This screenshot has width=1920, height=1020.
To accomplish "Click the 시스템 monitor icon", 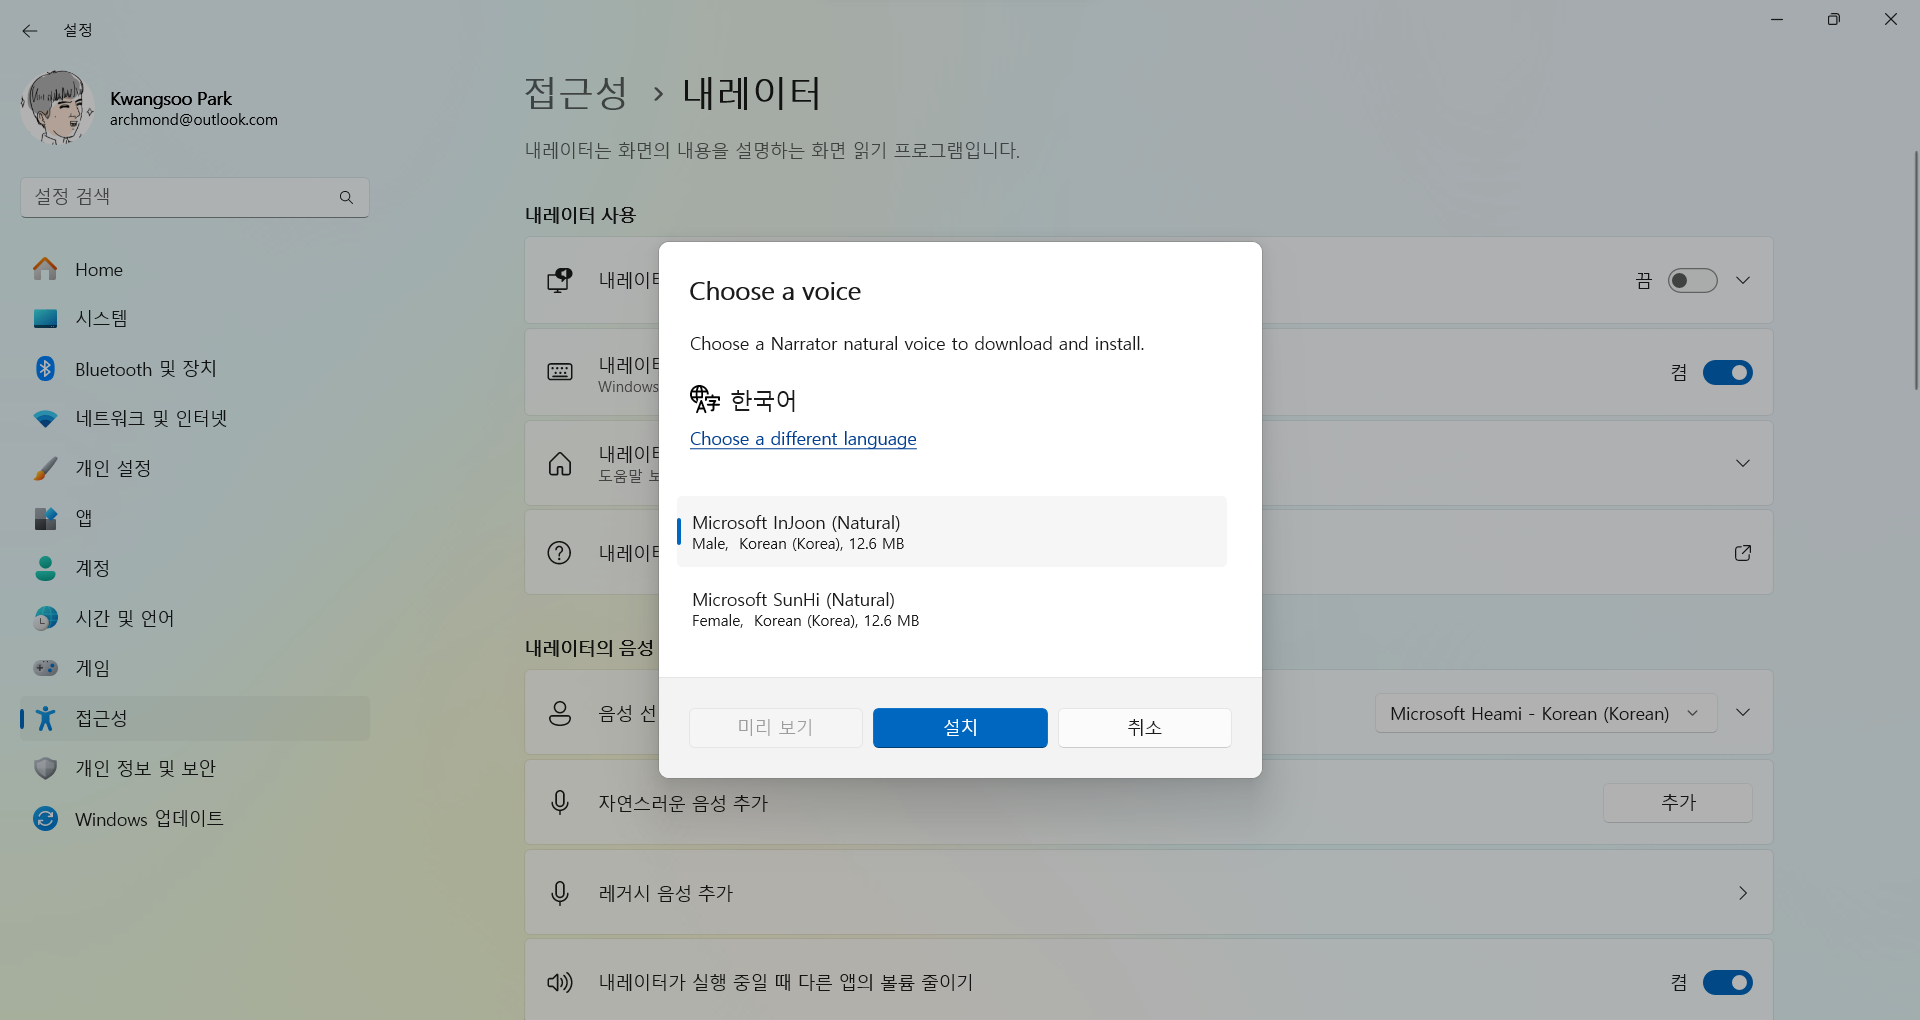I will tap(45, 319).
